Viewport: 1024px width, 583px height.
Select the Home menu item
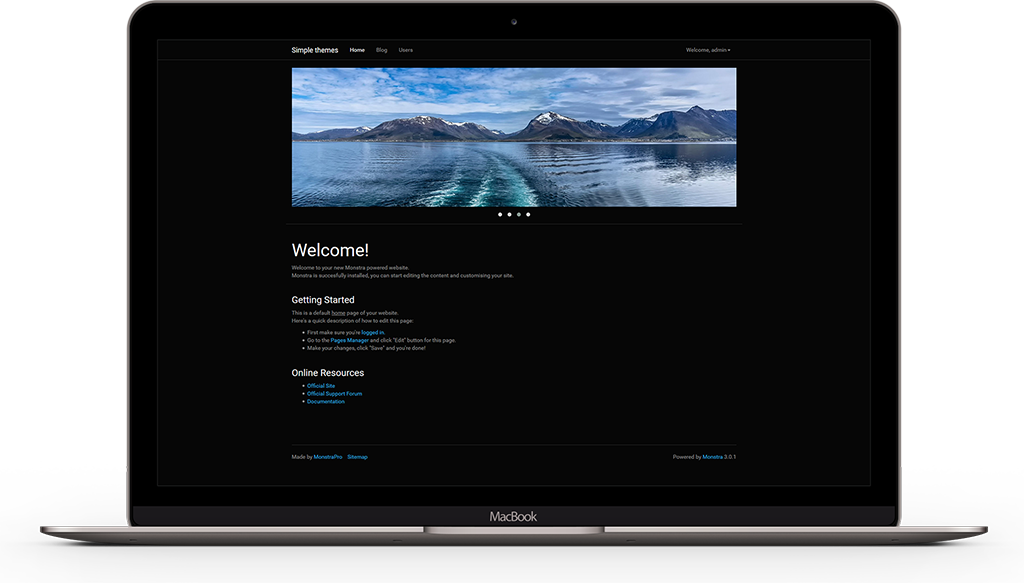click(357, 49)
